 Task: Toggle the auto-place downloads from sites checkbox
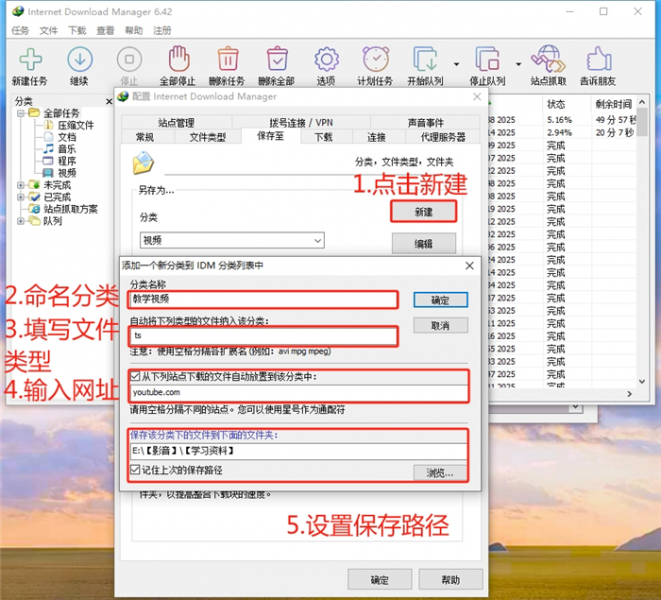135,376
